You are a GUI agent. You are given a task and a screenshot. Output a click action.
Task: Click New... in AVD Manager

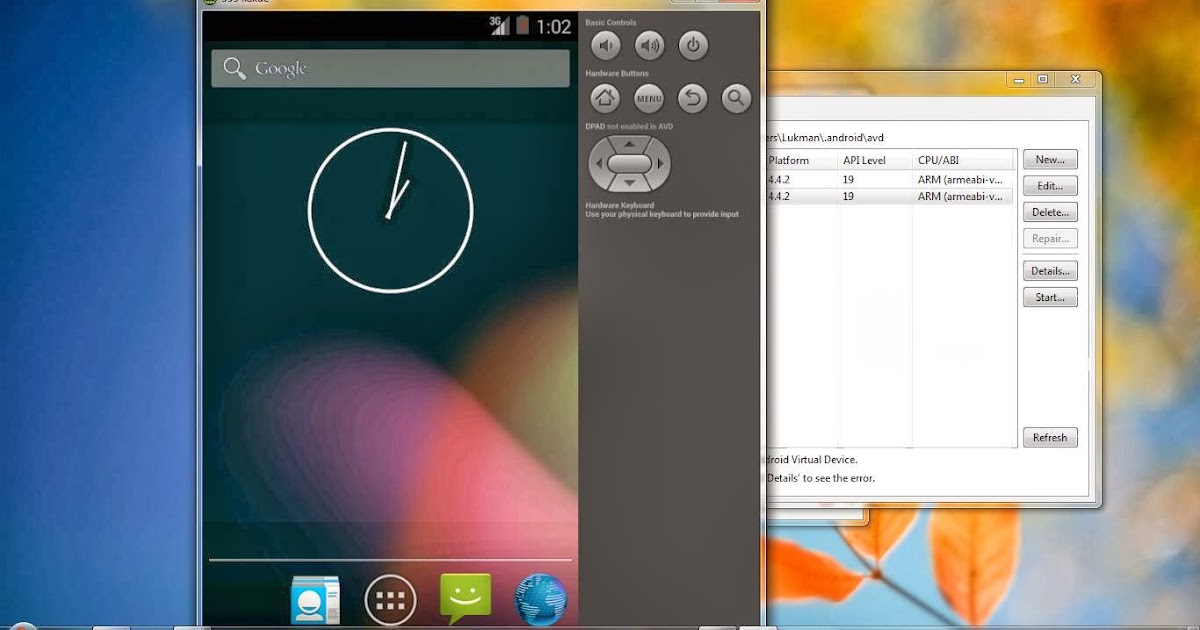(1050, 159)
